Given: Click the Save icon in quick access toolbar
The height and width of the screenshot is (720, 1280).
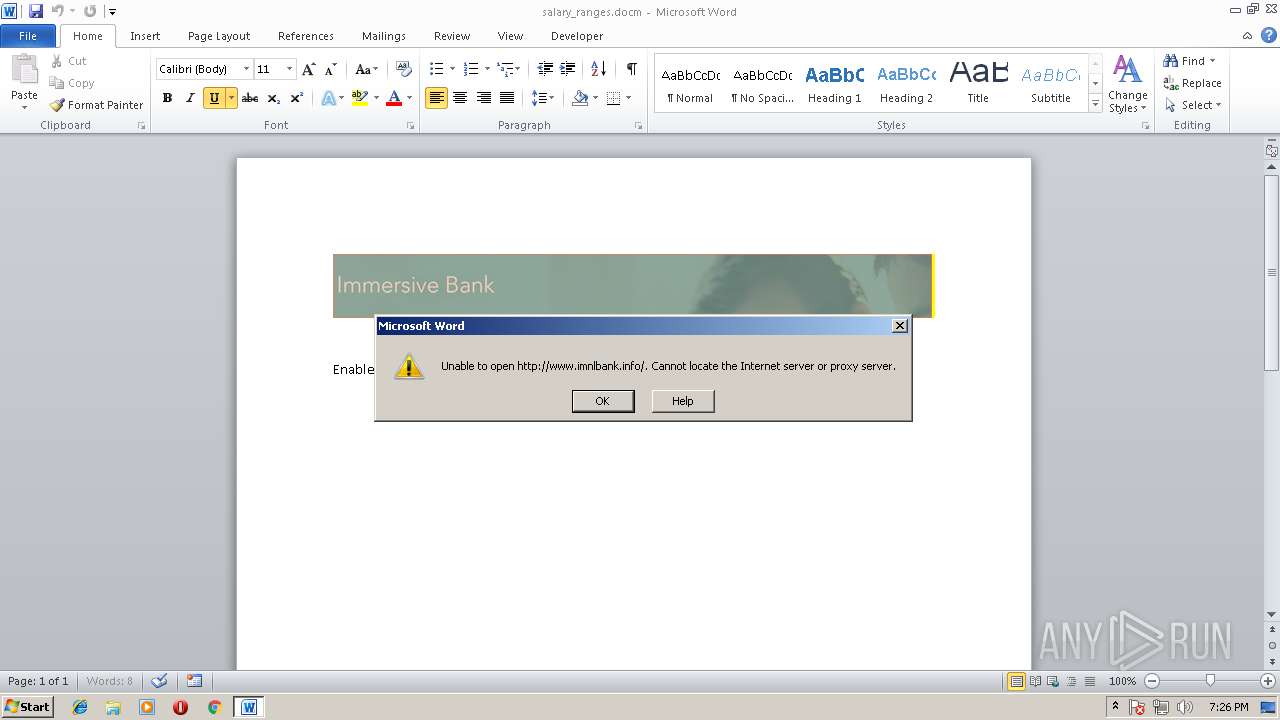Looking at the screenshot, I should point(36,11).
